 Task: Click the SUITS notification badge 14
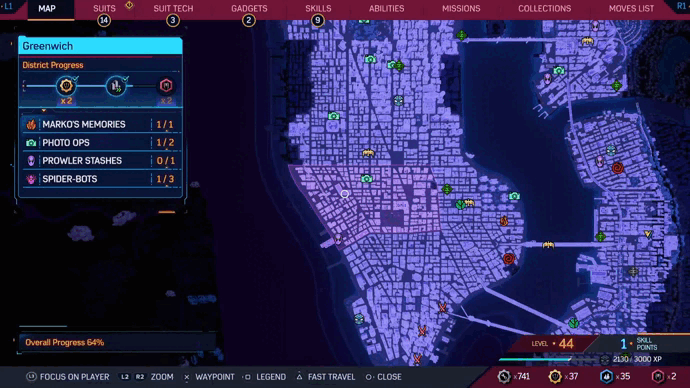104,20
